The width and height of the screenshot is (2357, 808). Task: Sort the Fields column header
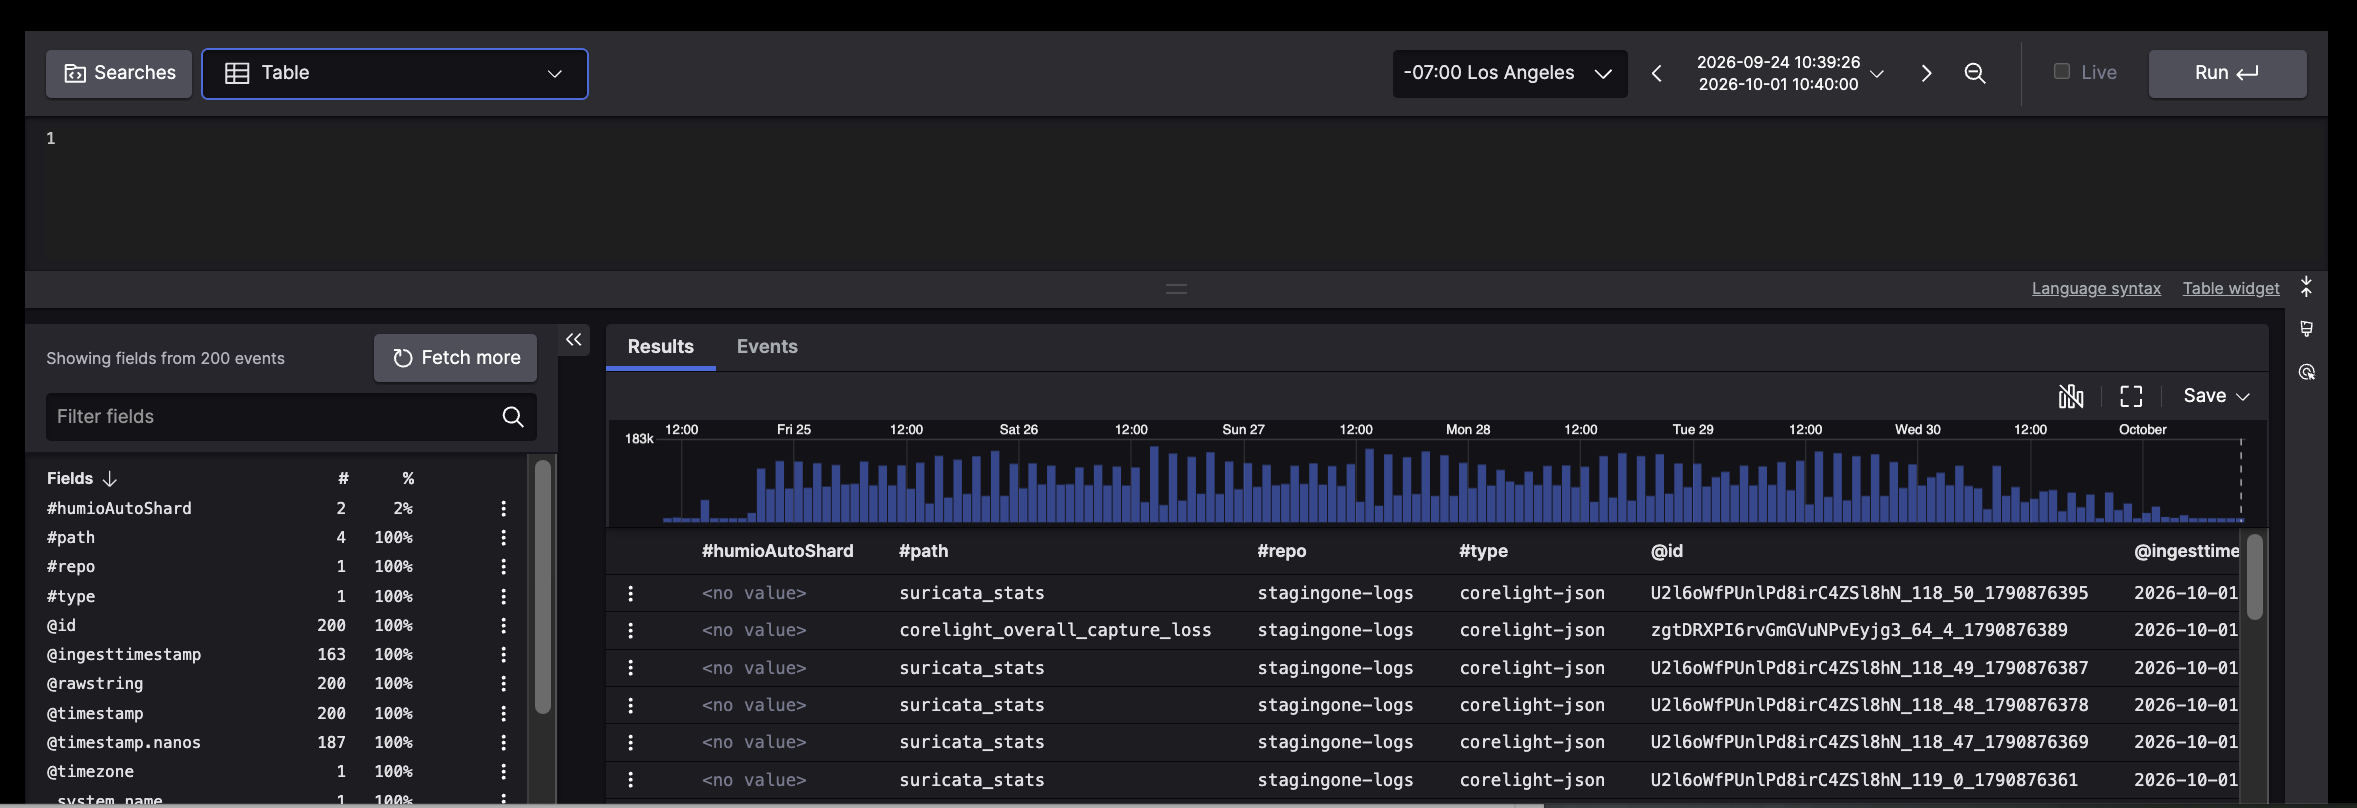pyautogui.click(x=82, y=479)
